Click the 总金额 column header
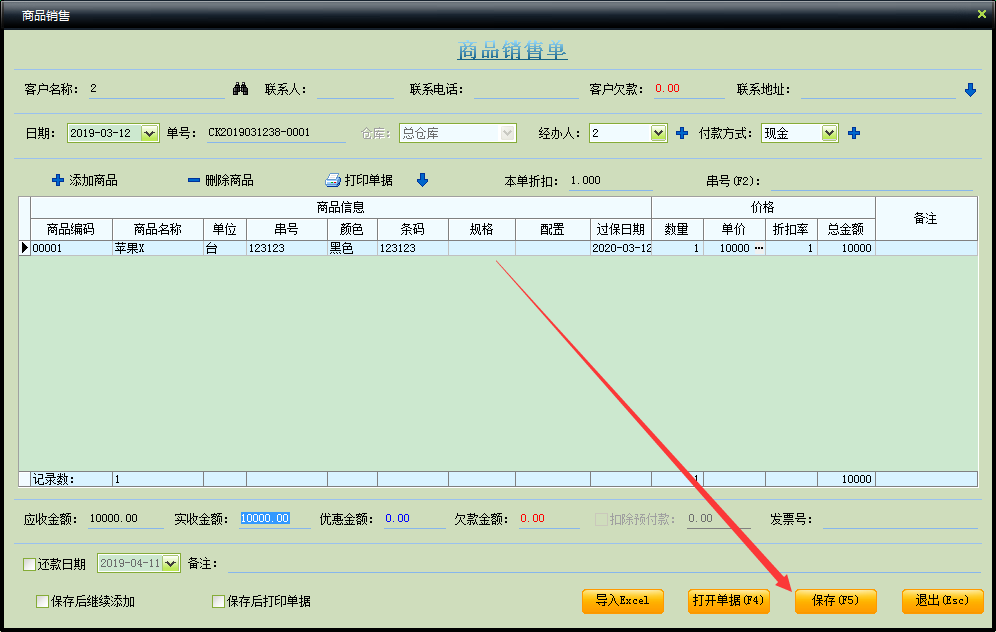Viewport: 996px width, 632px height. point(846,229)
